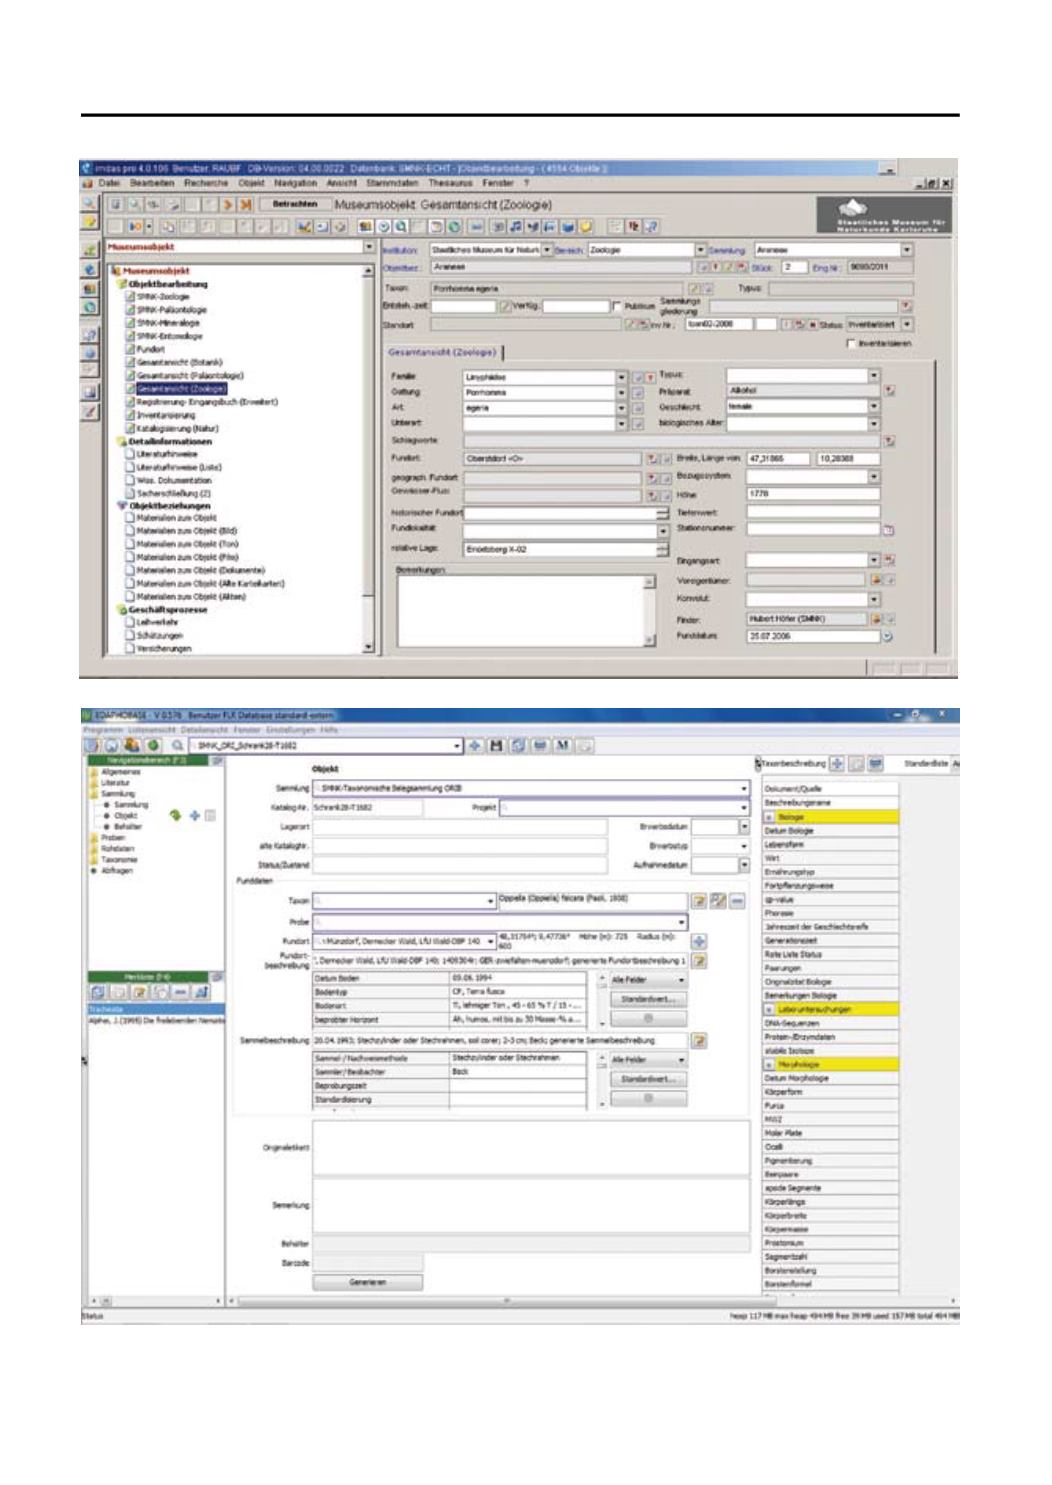
Task: Click the M icon in the Edaphobase toolbar
Action: pyautogui.click(x=562, y=745)
